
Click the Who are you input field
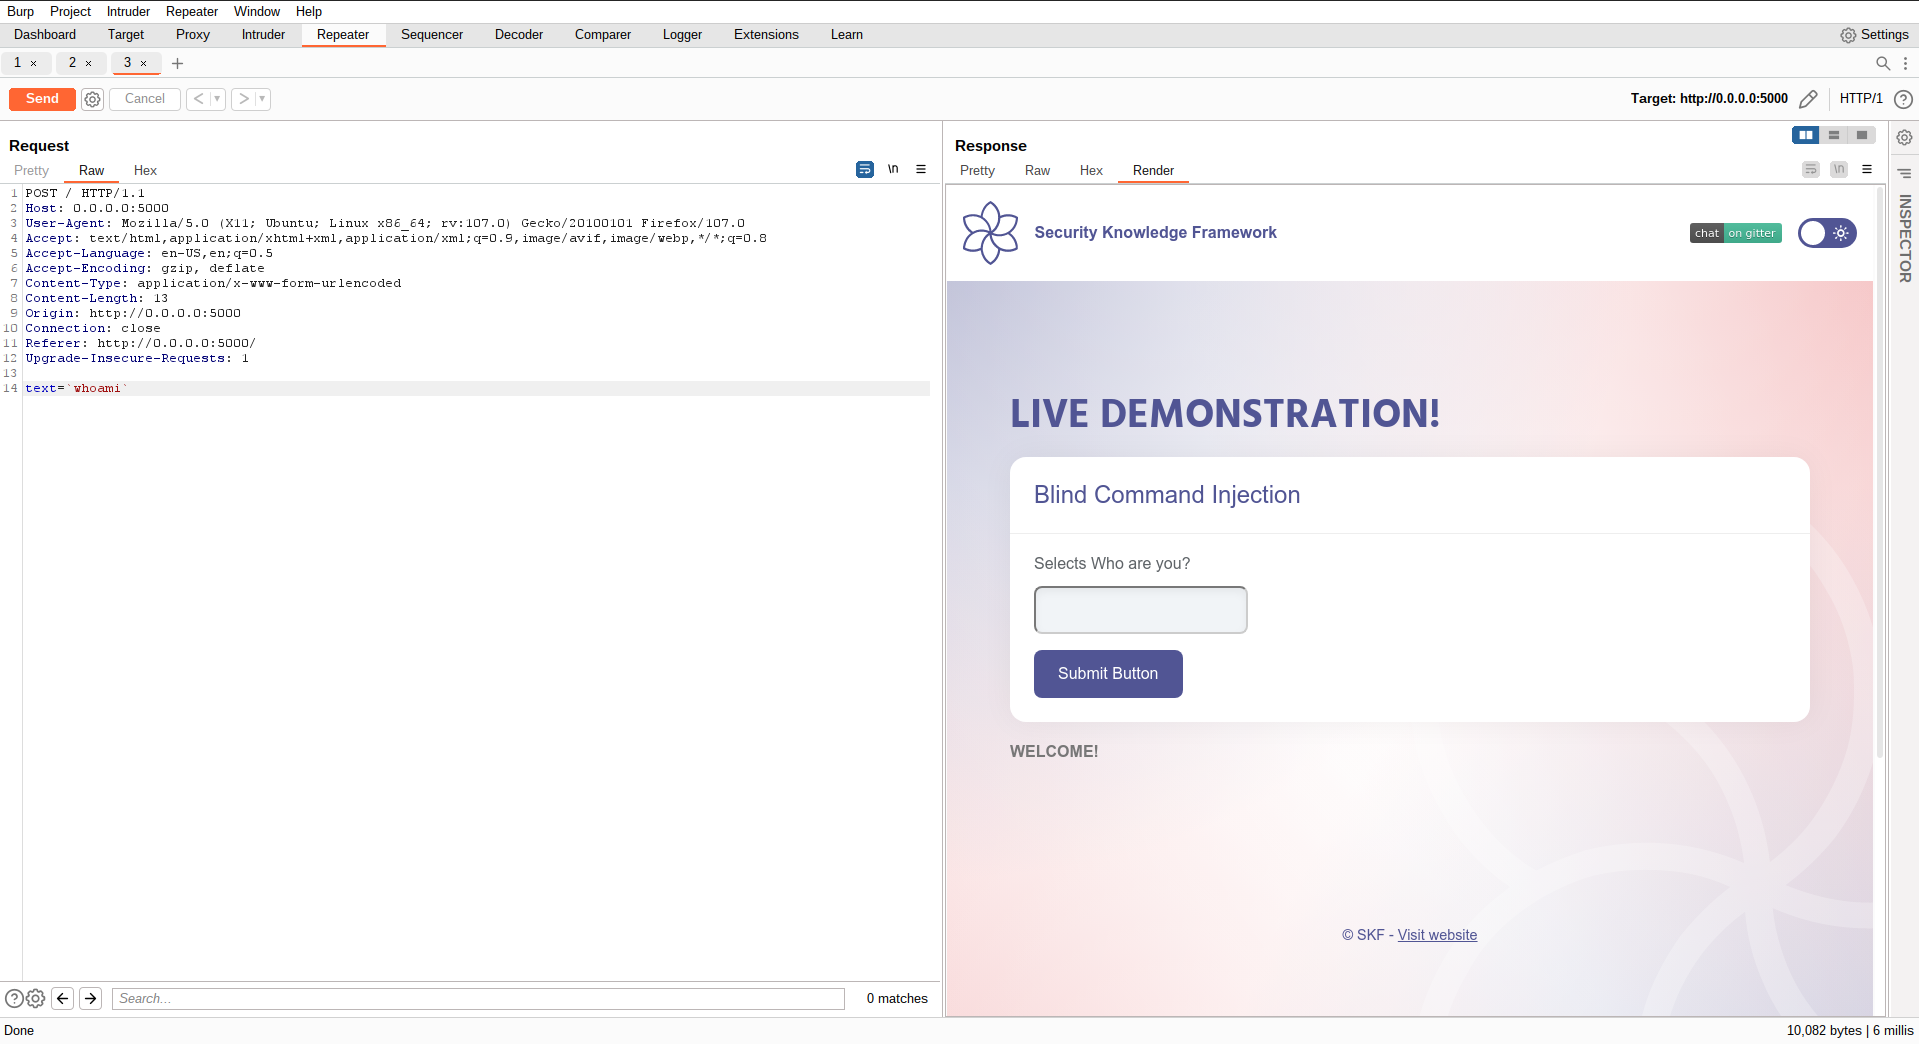1140,610
